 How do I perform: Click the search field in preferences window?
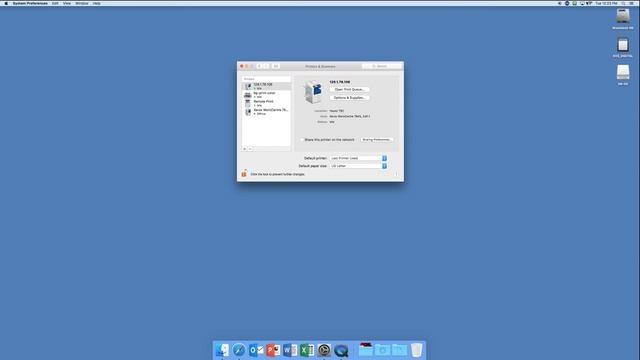point(382,66)
